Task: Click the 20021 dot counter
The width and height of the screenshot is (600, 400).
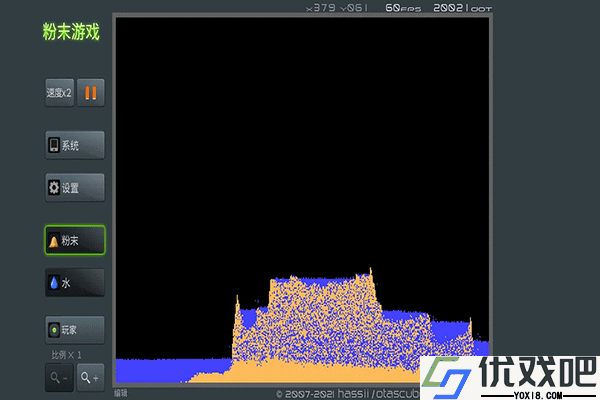Action: [x=462, y=8]
